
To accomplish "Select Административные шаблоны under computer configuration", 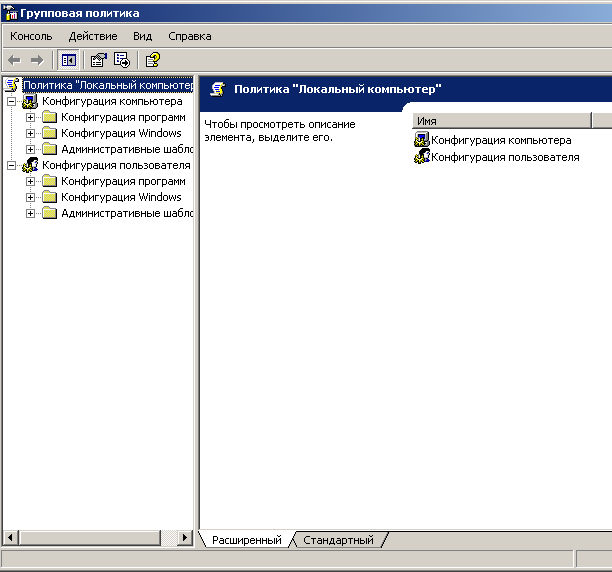I will tap(127, 149).
